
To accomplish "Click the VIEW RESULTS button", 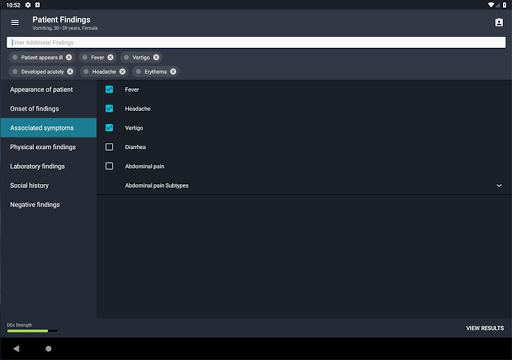I will (x=485, y=328).
